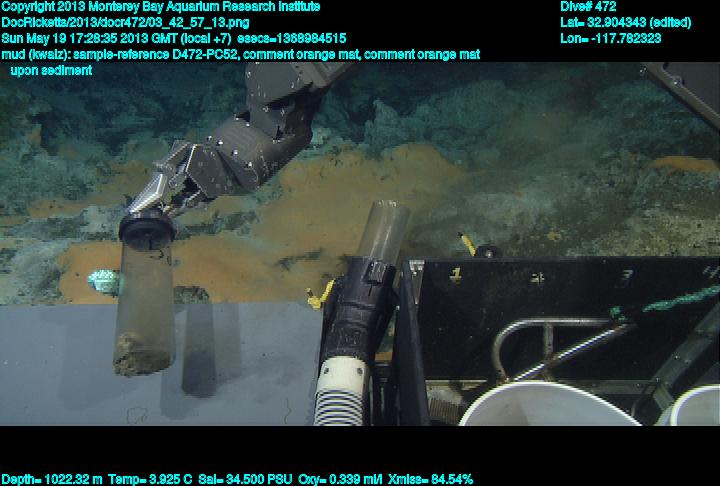Click the 'Depth= 1022.32 m' readout
Viewport: 720px width, 486px height.
(52, 479)
